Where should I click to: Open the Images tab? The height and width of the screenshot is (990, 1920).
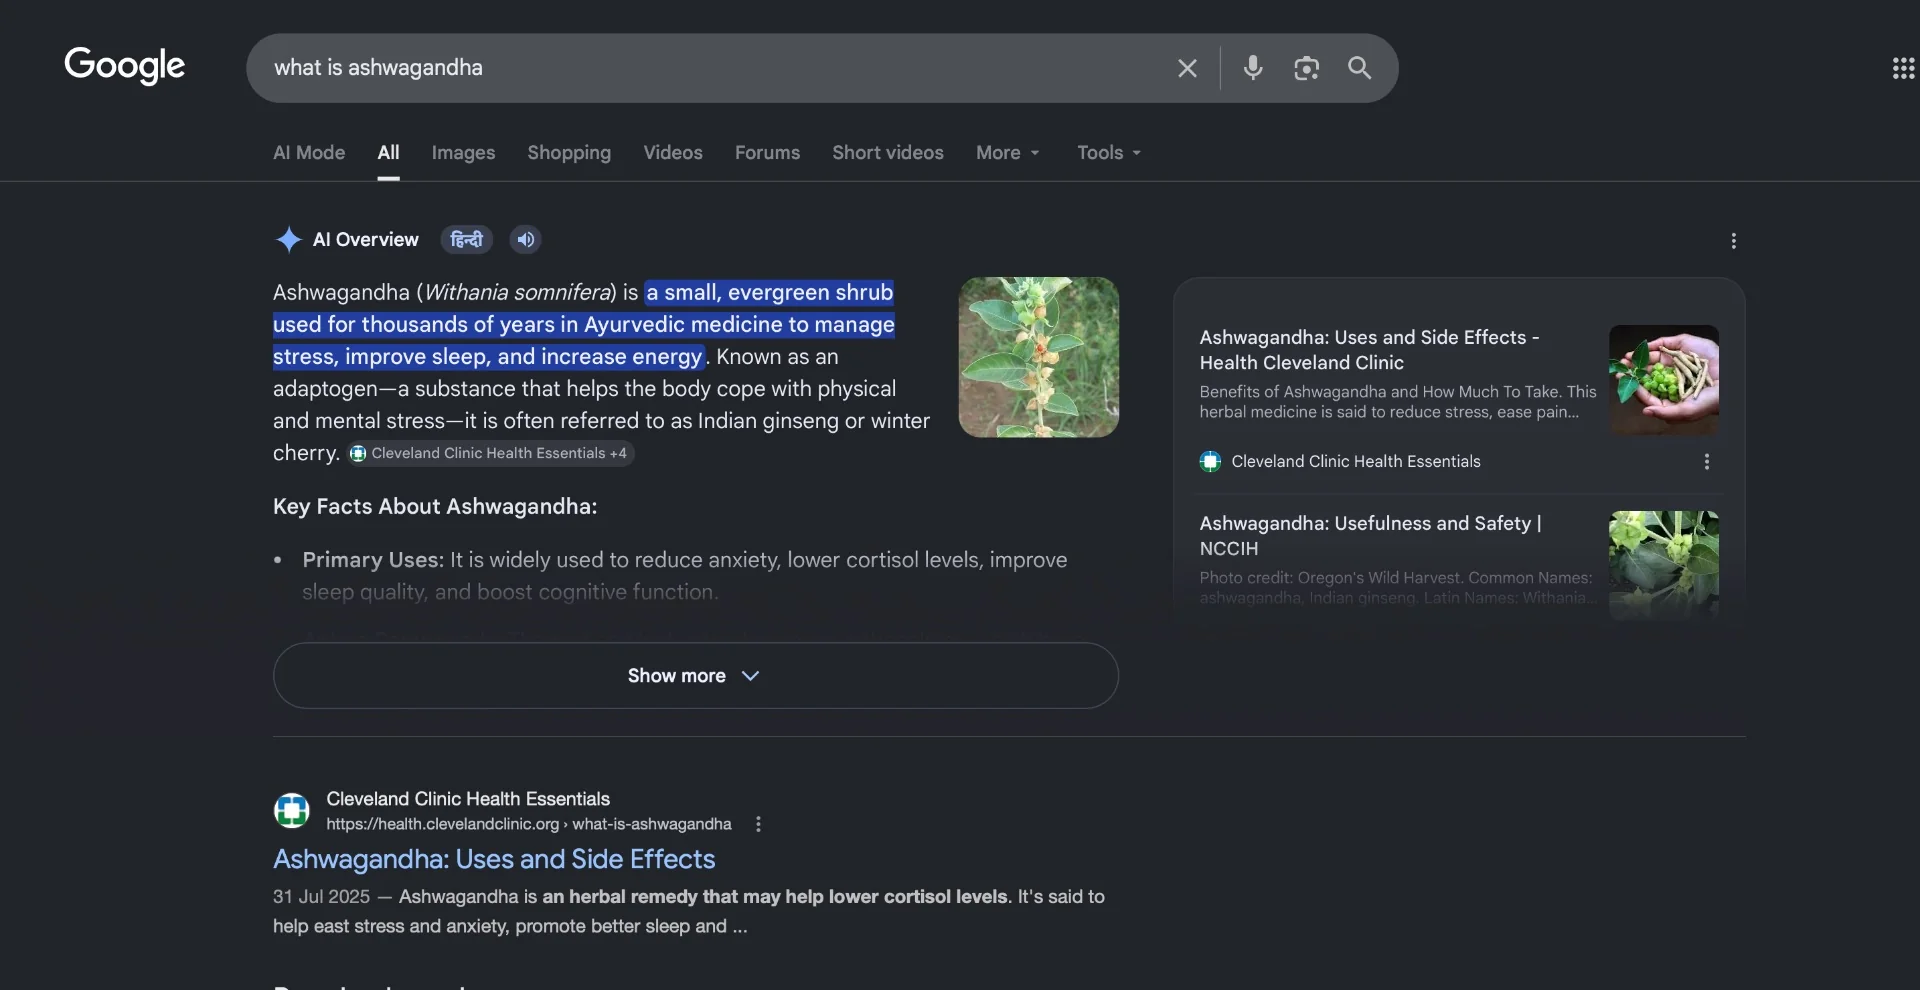463,153
